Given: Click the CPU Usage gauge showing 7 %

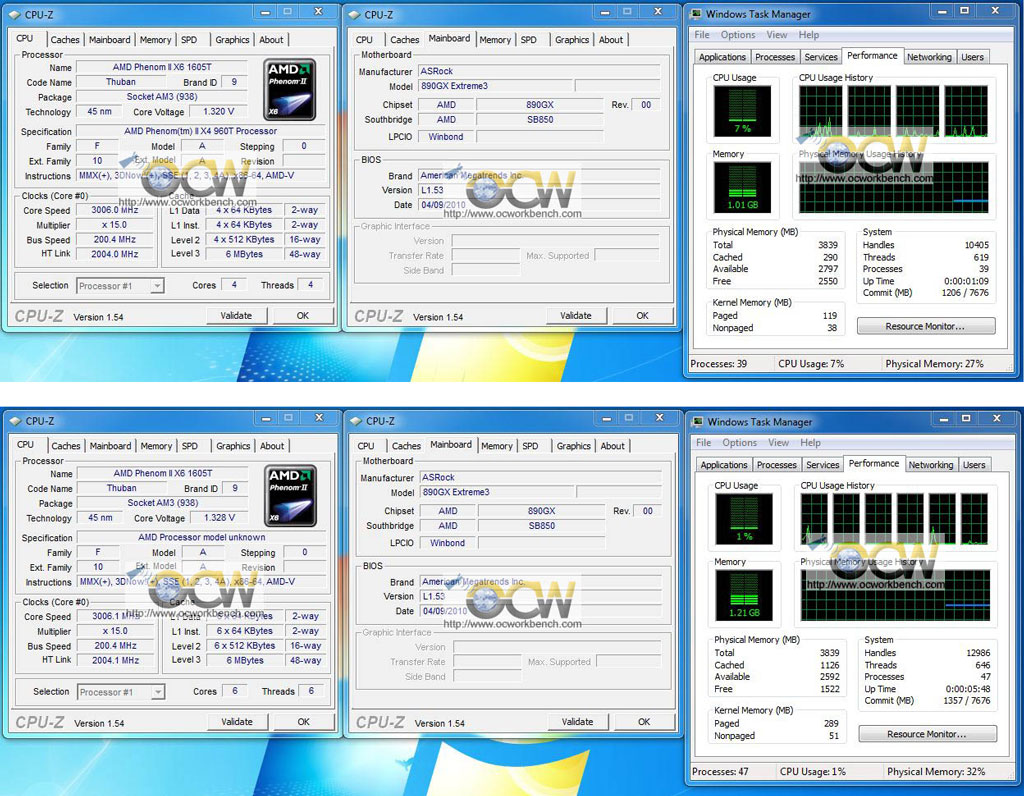Looking at the screenshot, I should (x=743, y=111).
